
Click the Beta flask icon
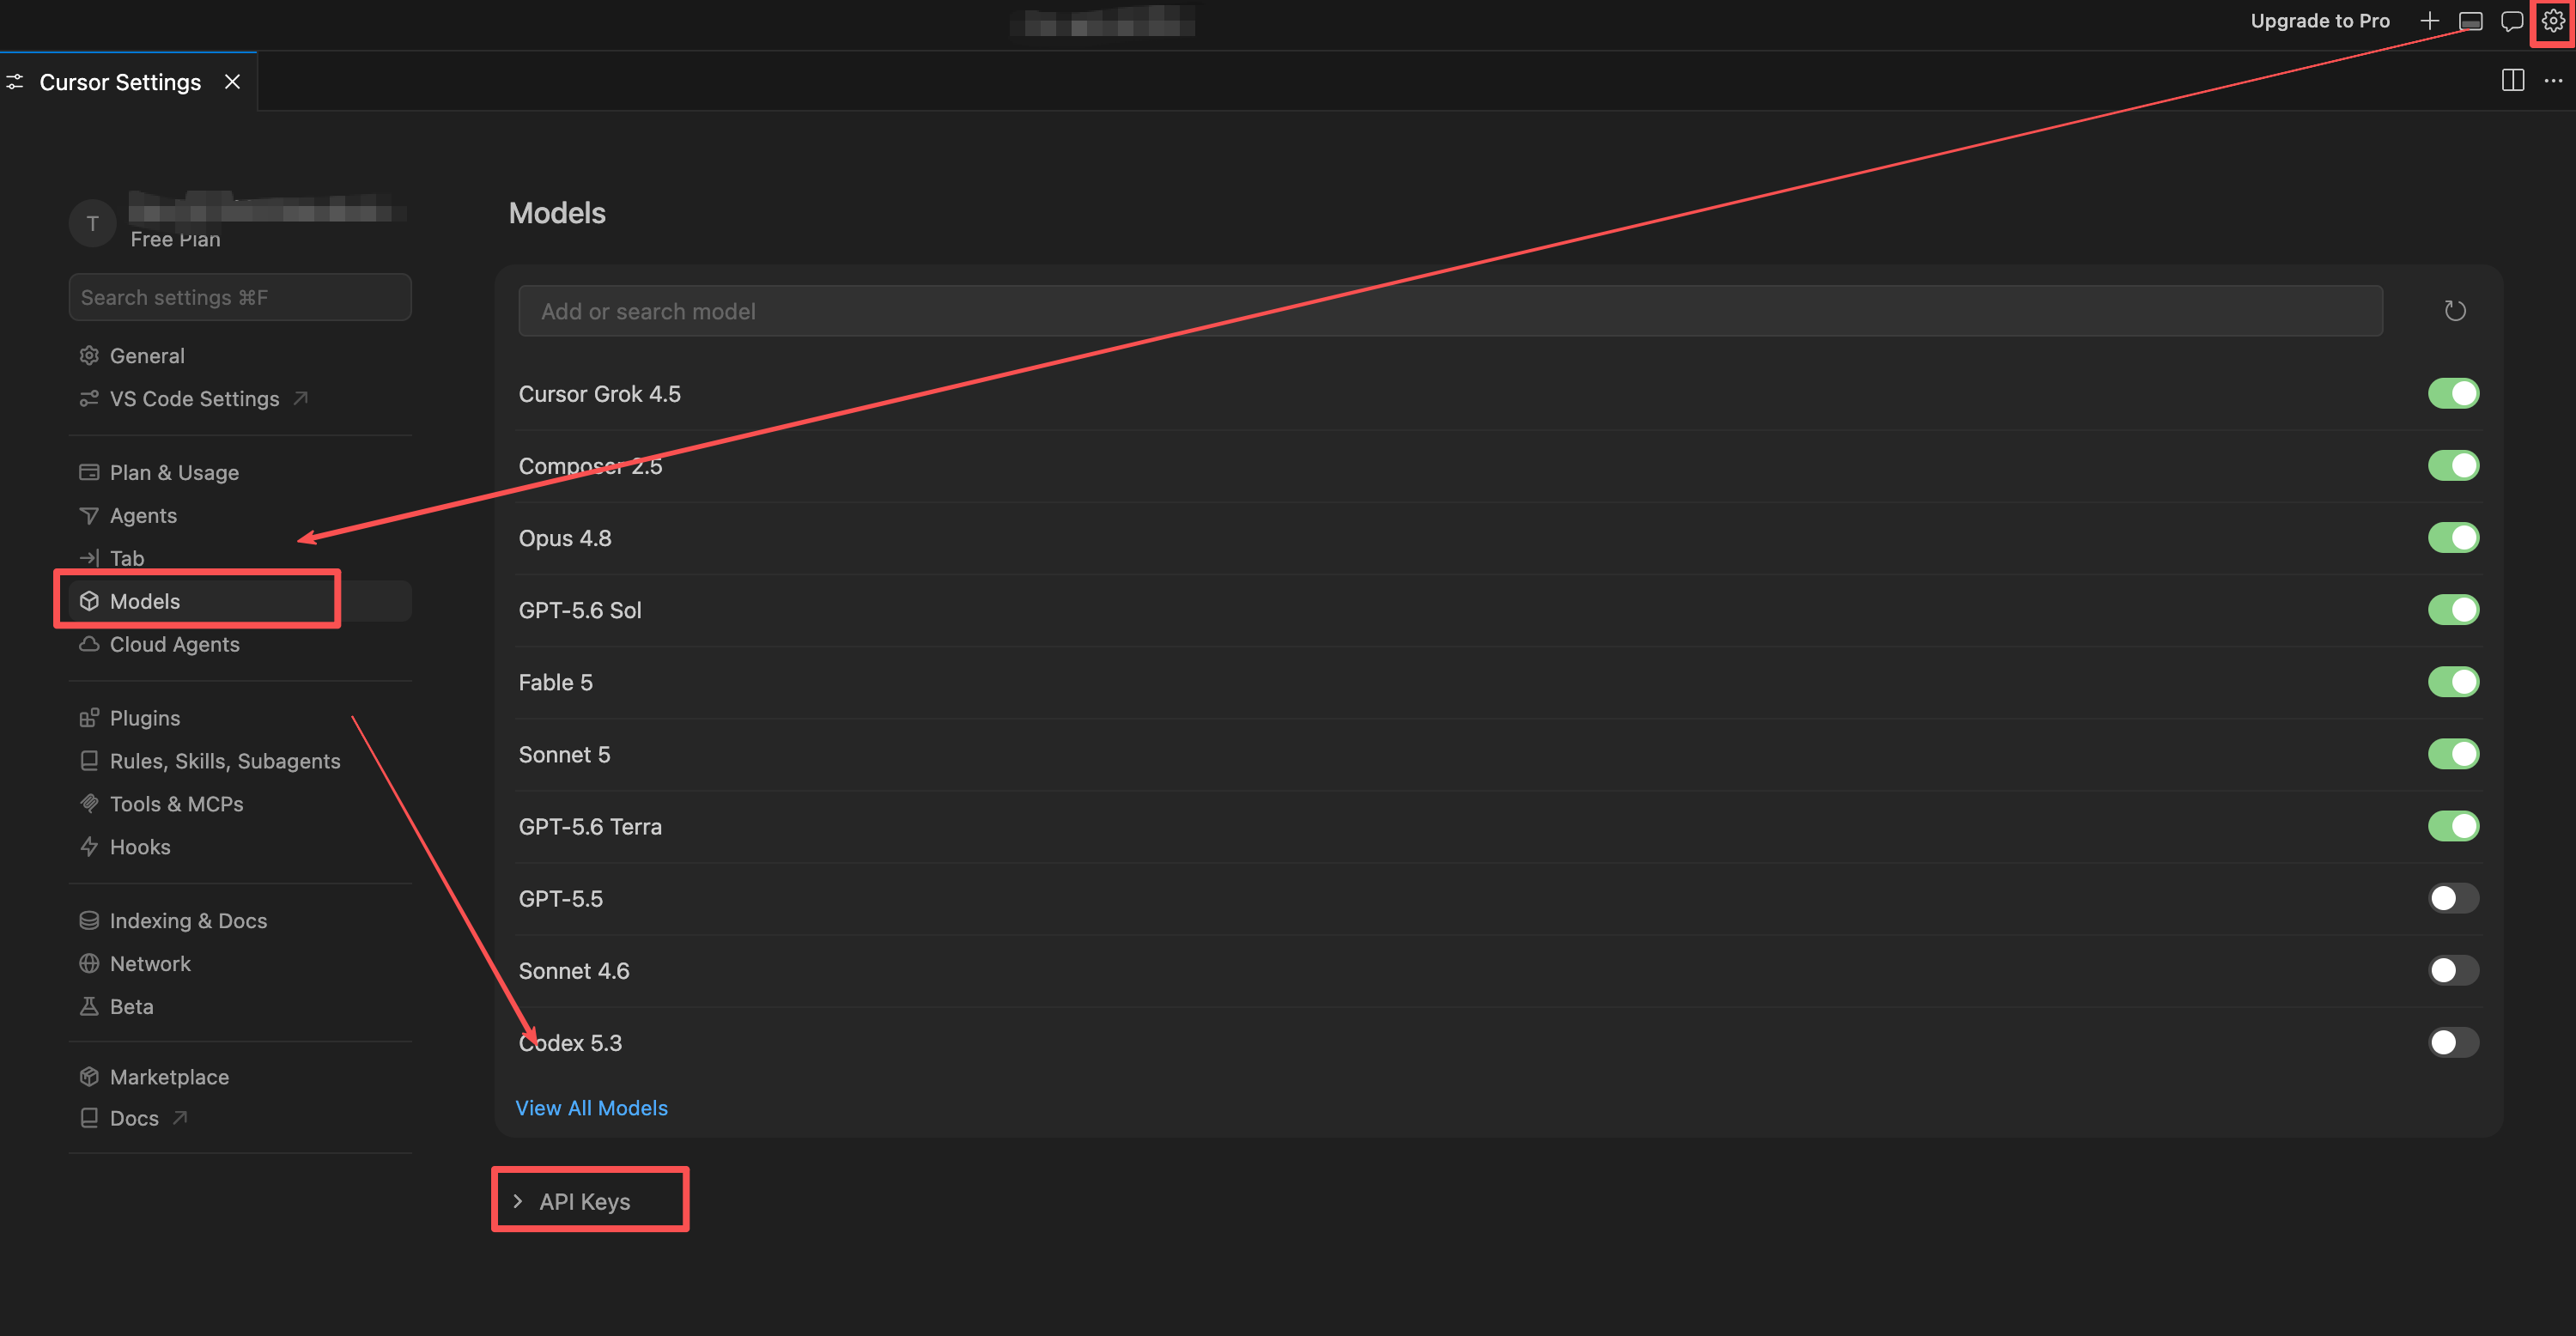(89, 1007)
